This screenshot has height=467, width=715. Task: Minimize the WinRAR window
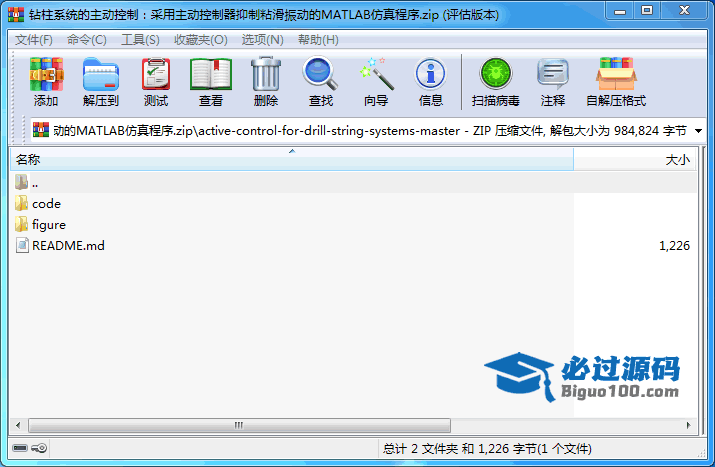[x=620, y=11]
